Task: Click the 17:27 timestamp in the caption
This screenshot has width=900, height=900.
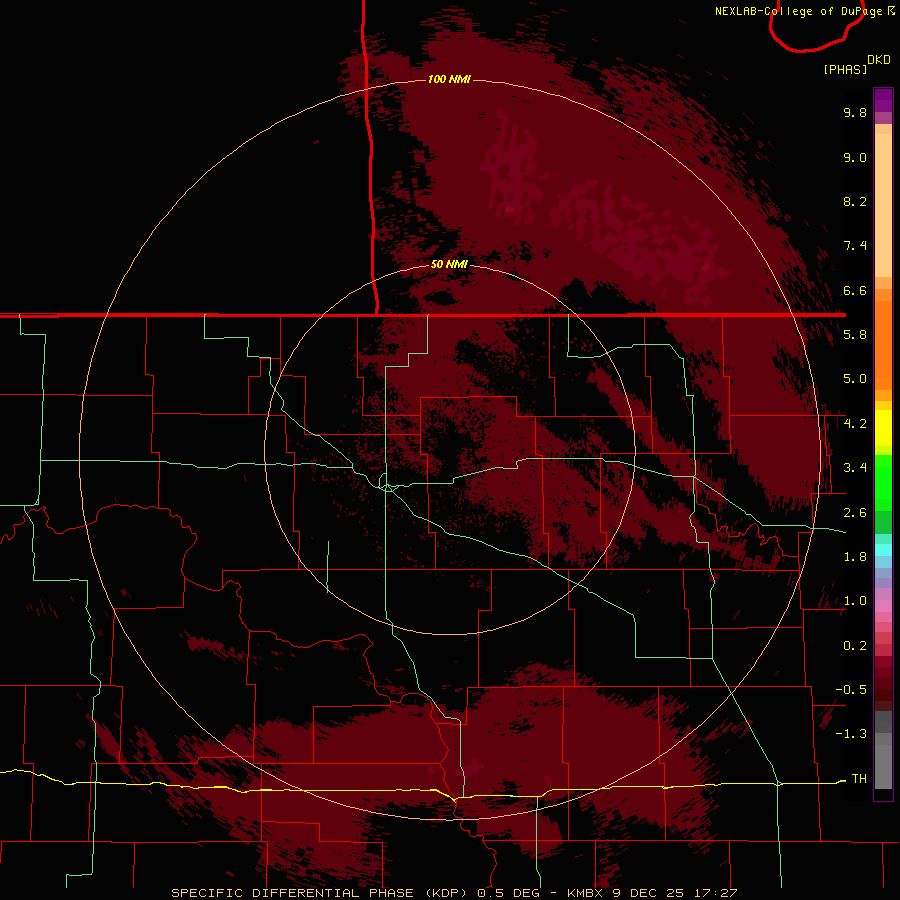Action: (x=717, y=893)
